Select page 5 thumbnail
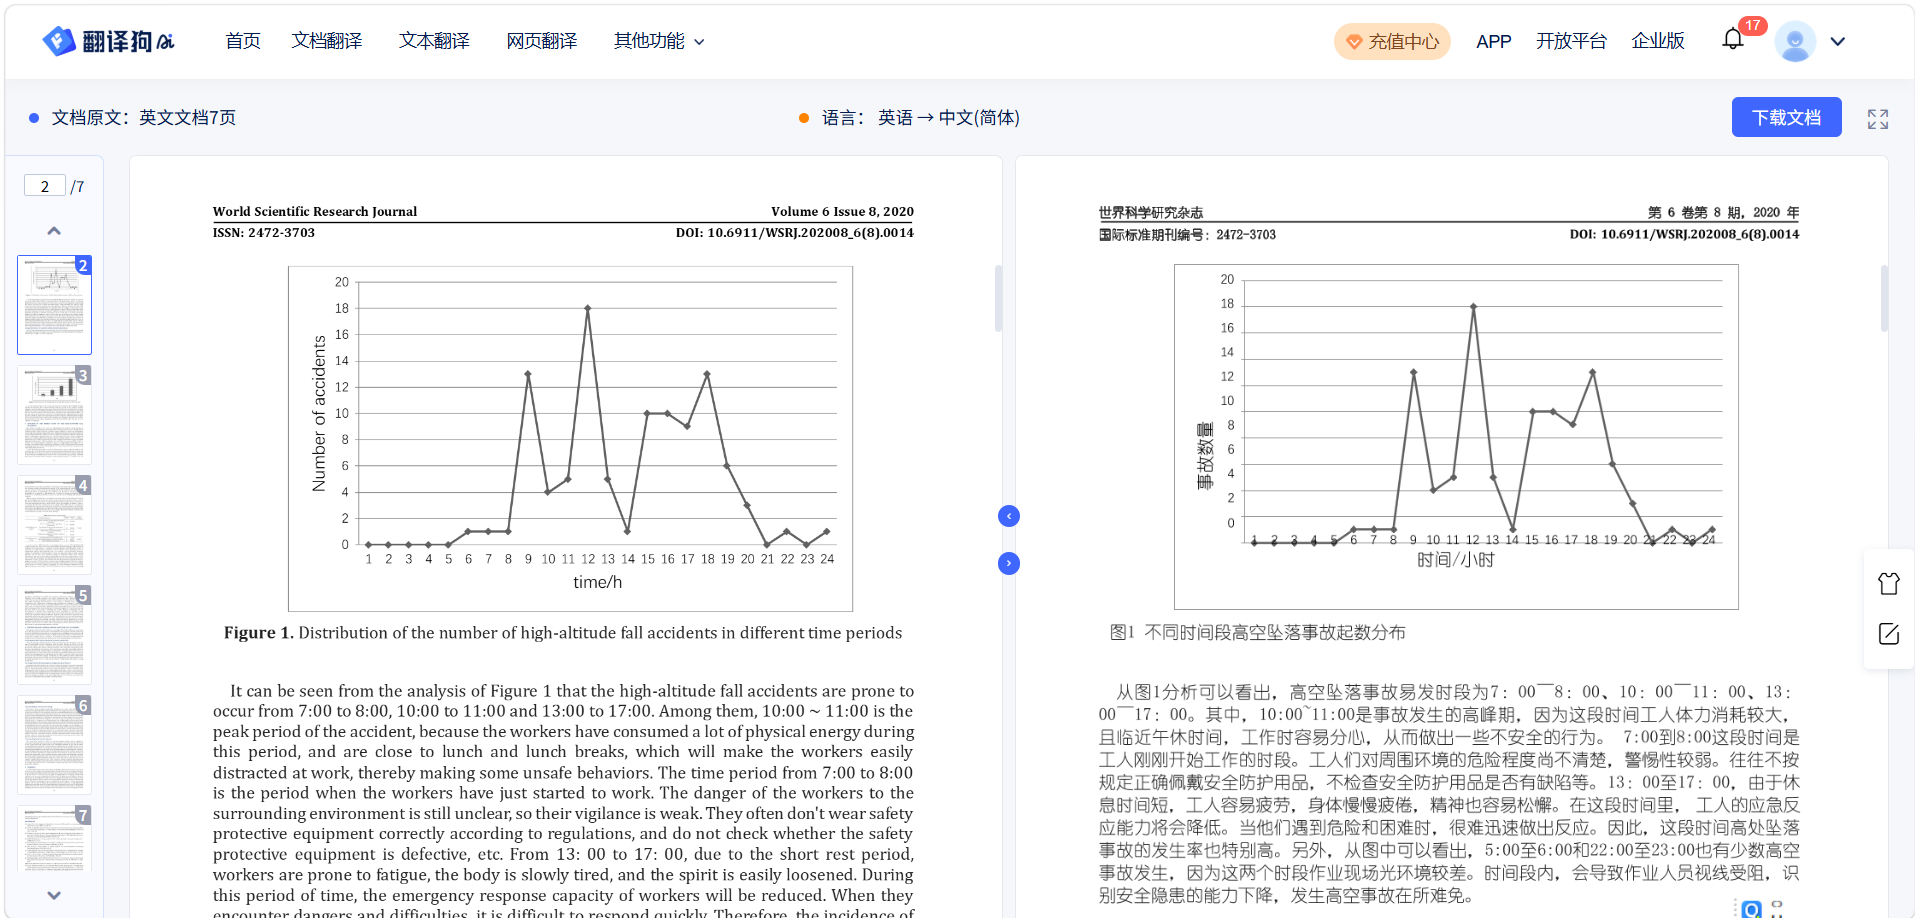This screenshot has height=918, width=1917. click(54, 635)
